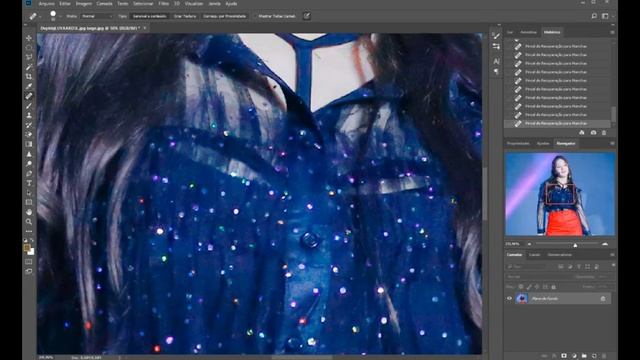The image size is (640, 360).
Task: Select the Pen tool
Action: [x=29, y=173]
